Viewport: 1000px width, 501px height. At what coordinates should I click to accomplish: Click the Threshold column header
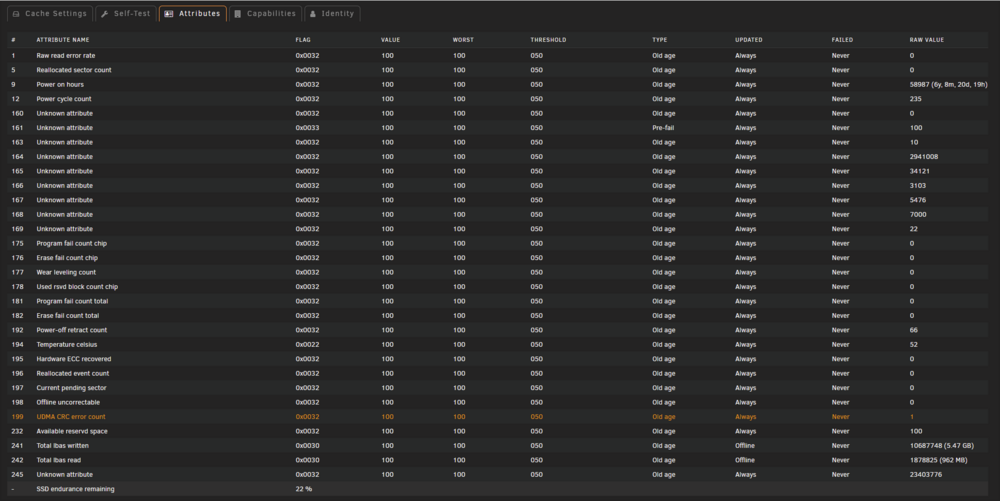point(548,40)
